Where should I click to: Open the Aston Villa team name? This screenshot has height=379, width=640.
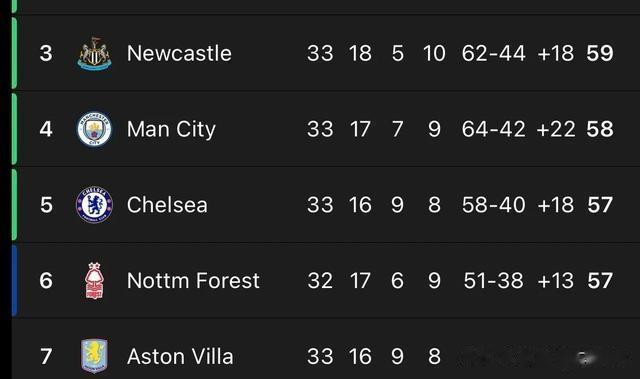coord(180,356)
